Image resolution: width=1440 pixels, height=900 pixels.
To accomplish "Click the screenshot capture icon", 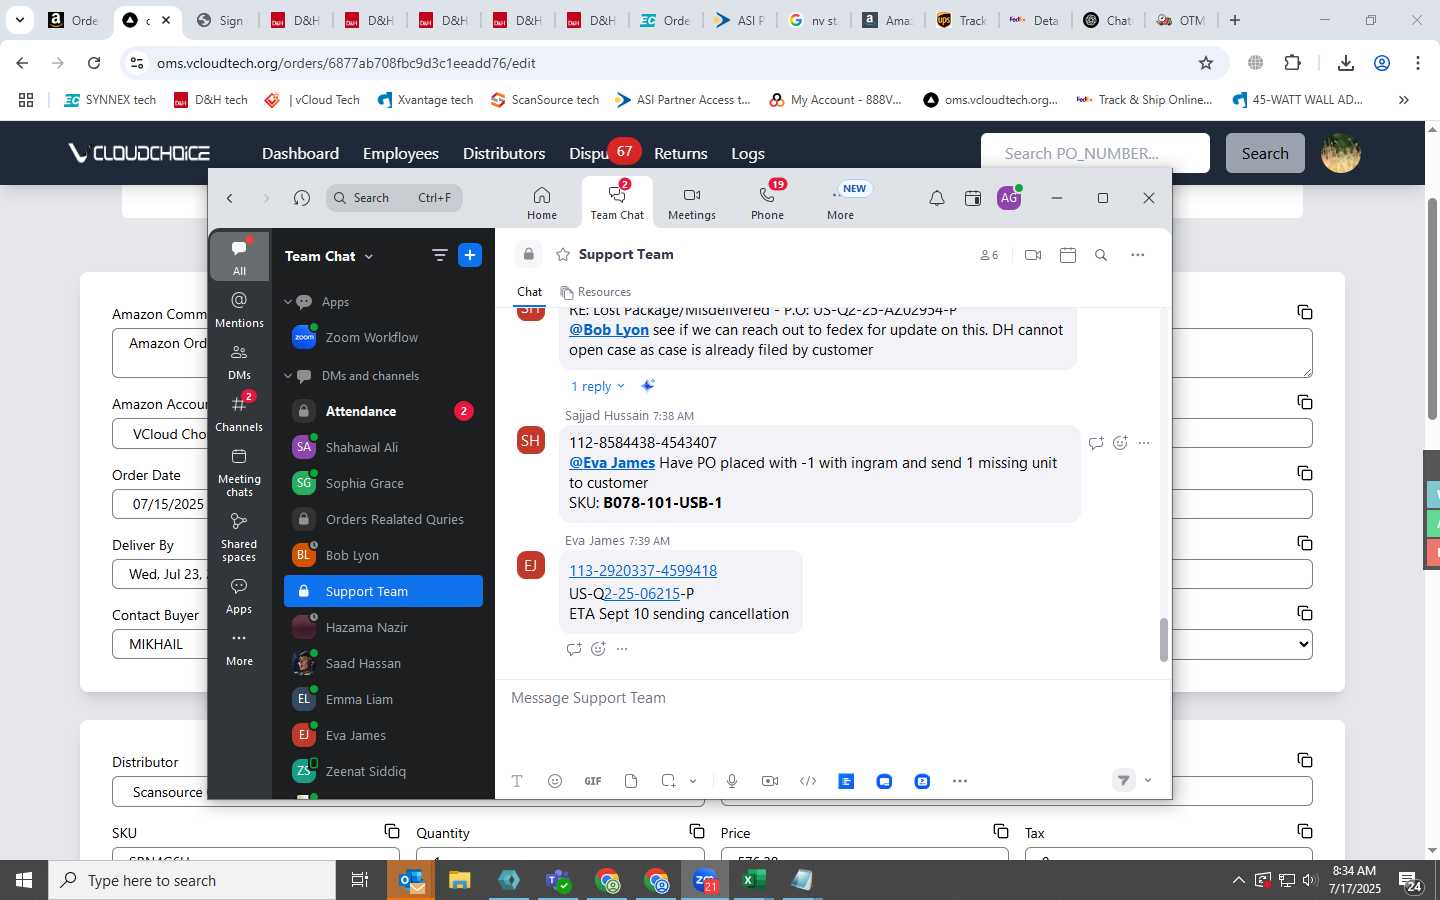I will tap(669, 781).
